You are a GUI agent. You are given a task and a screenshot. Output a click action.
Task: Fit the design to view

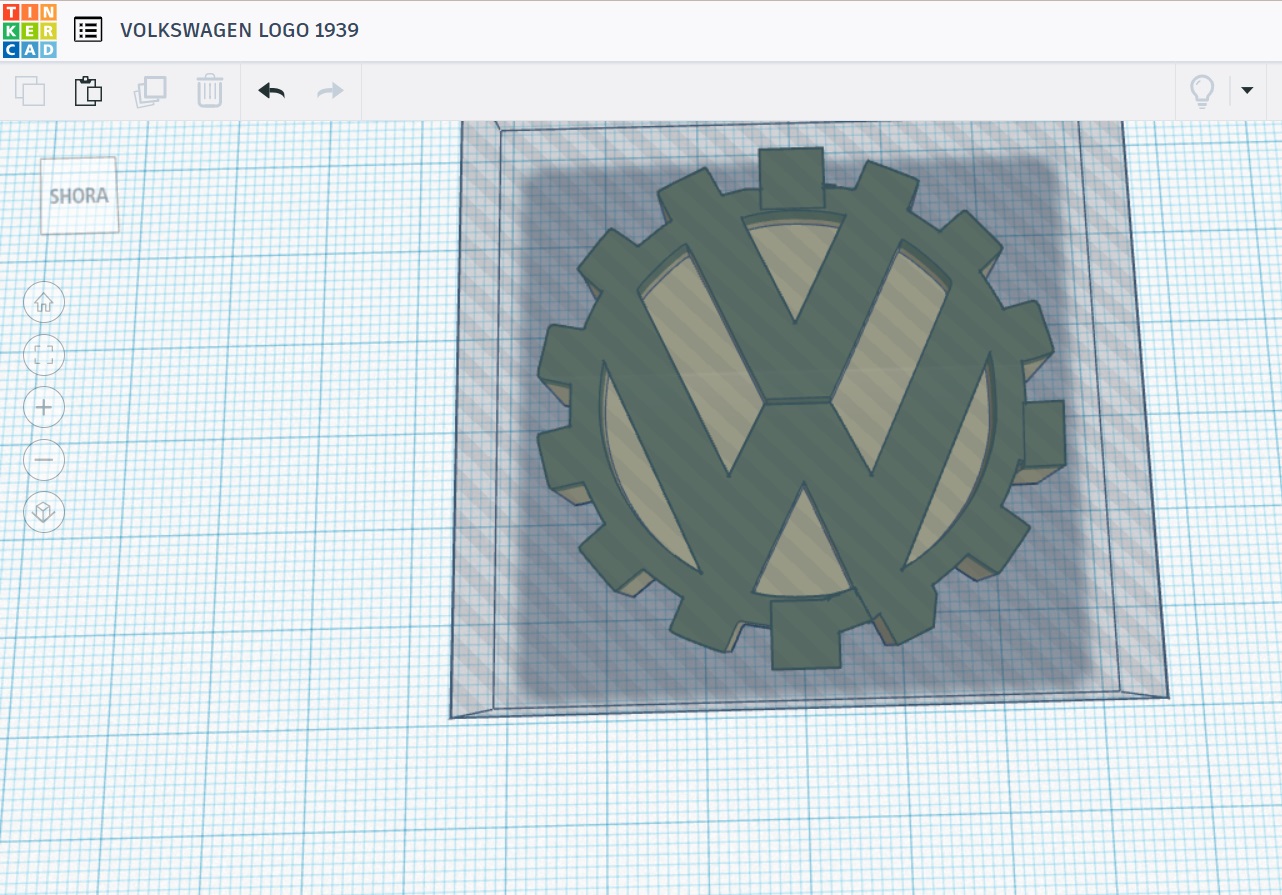[x=43, y=354]
